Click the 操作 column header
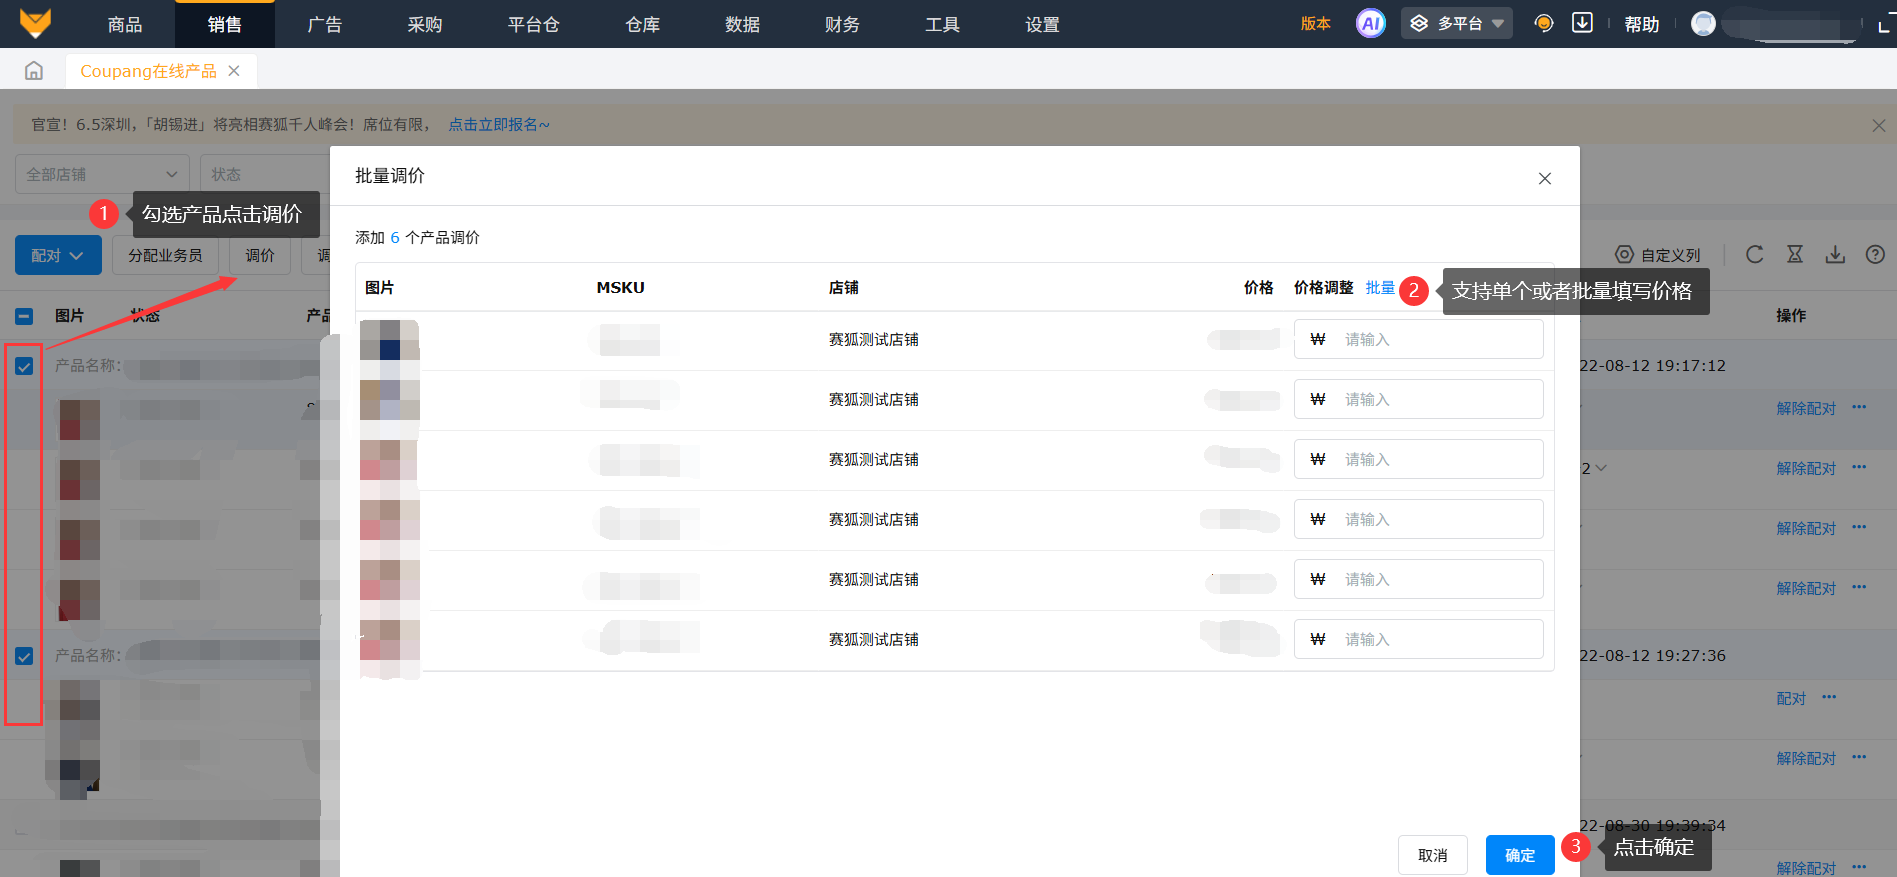 pyautogui.click(x=1791, y=316)
